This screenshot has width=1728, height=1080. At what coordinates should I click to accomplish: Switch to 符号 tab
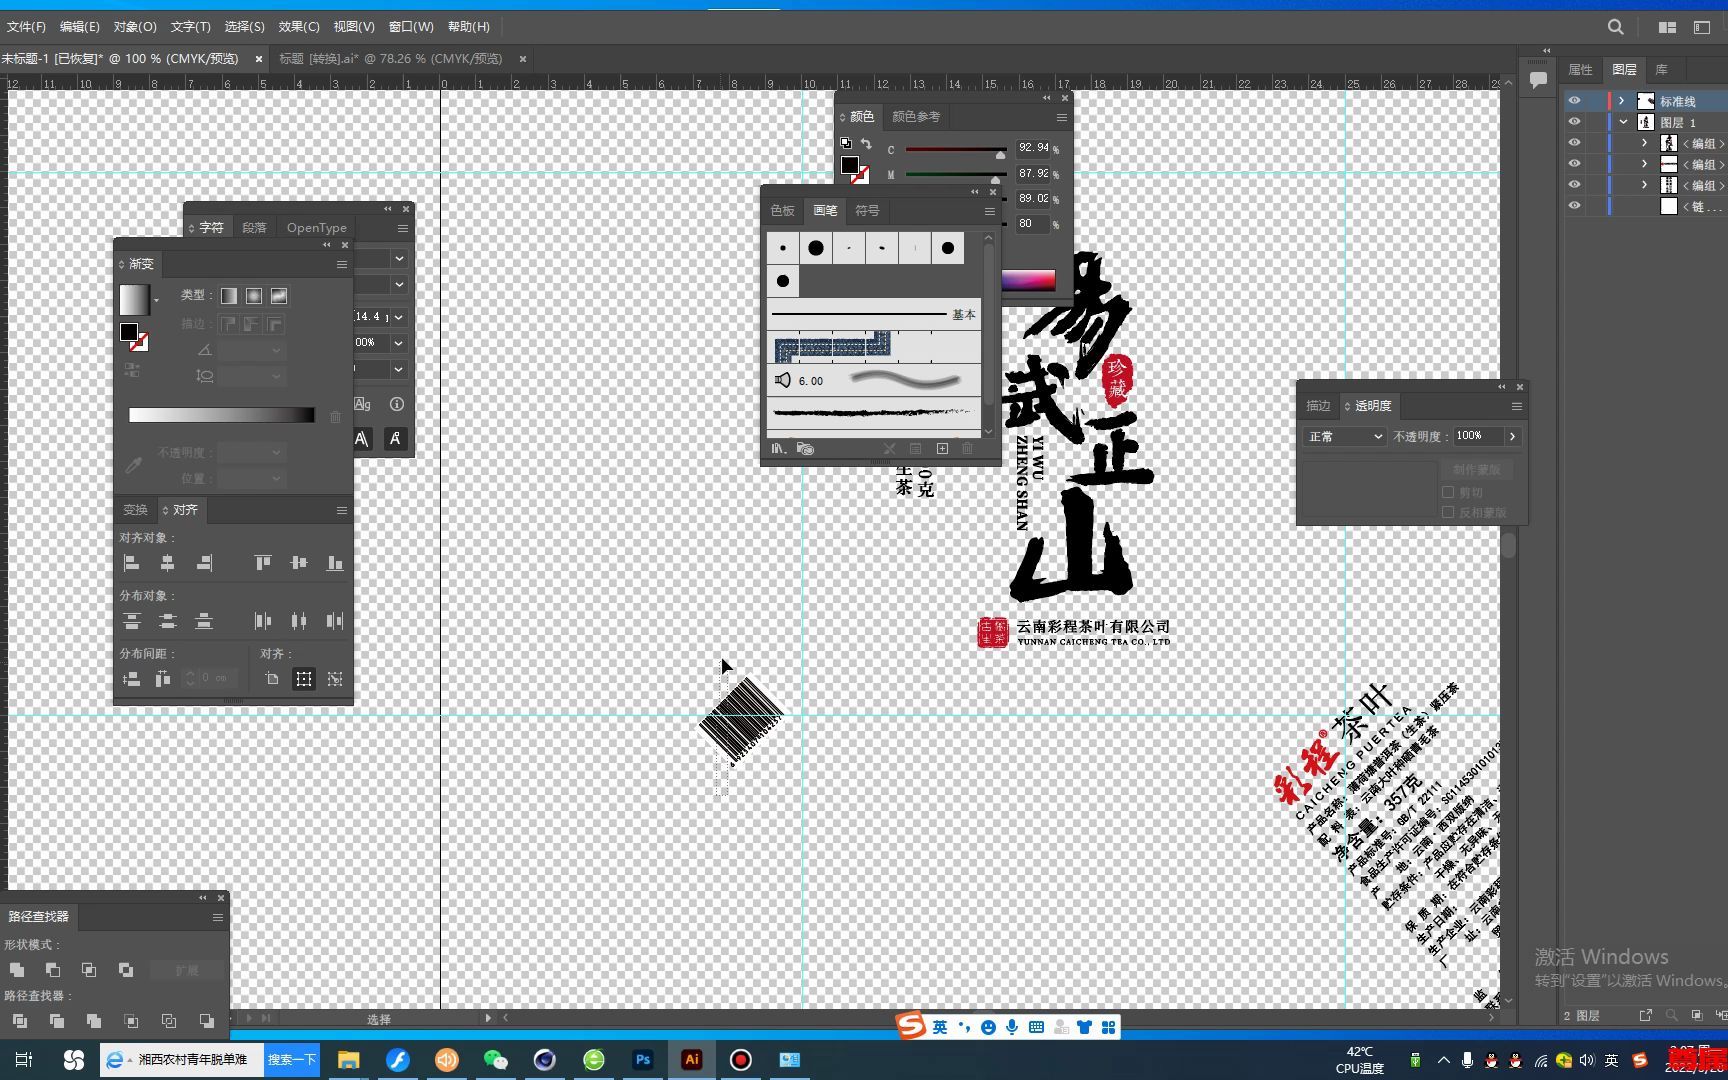867,211
